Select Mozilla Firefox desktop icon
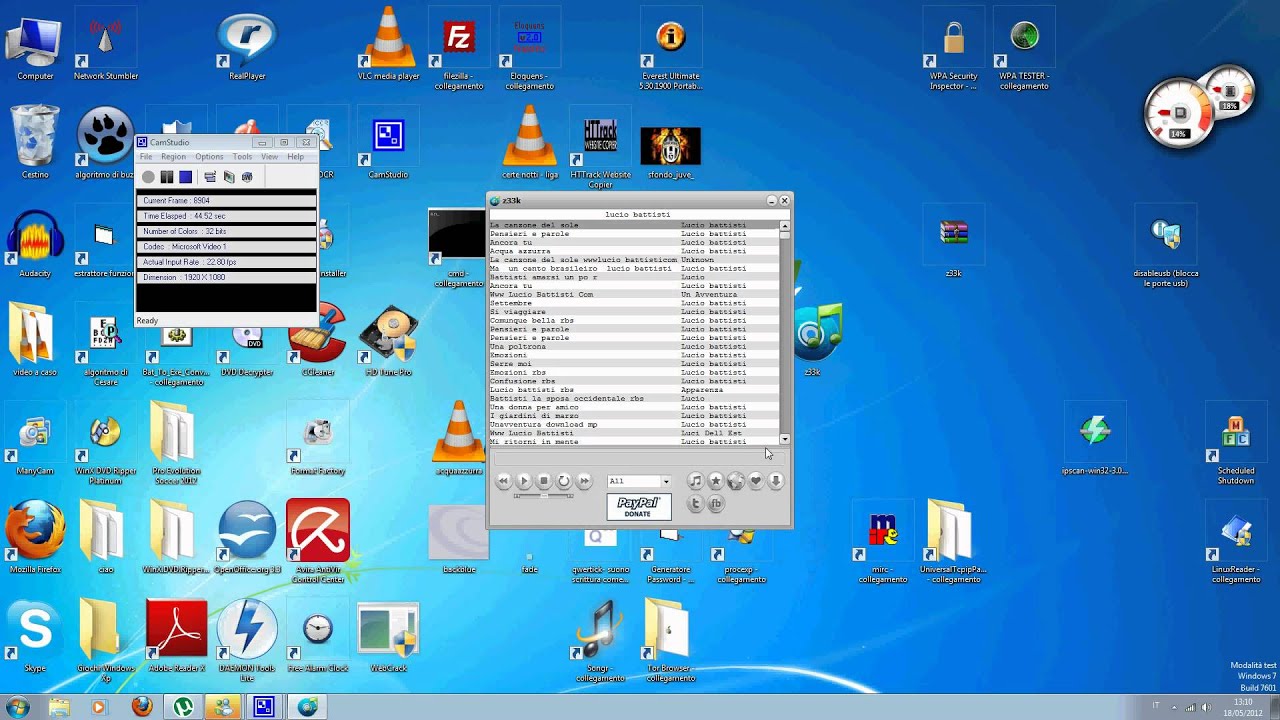Screen dimensions: 1280x720 [35, 538]
